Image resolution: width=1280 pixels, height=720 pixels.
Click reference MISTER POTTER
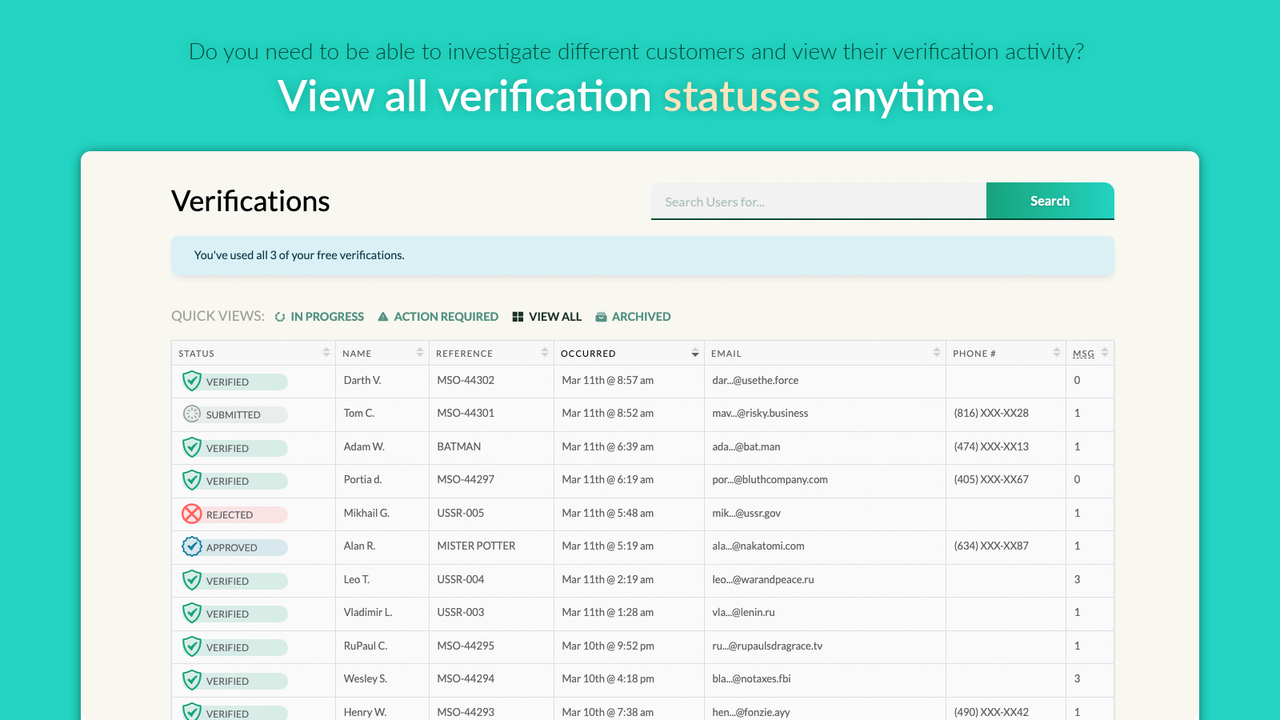click(x=476, y=546)
